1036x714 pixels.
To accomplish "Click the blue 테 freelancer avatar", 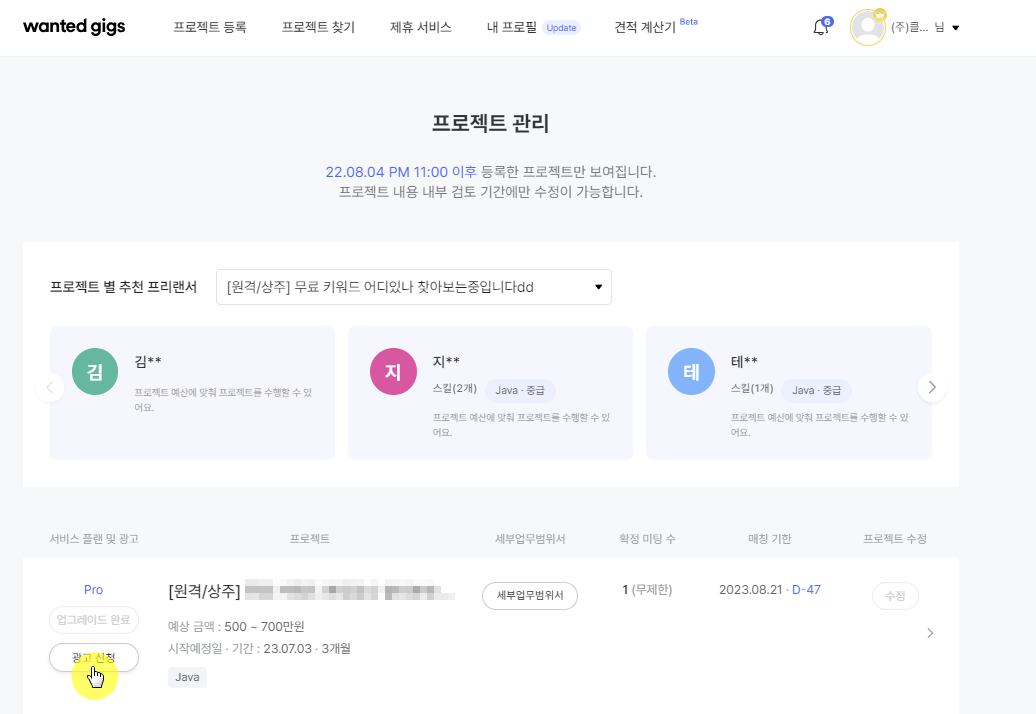I will click(691, 373).
